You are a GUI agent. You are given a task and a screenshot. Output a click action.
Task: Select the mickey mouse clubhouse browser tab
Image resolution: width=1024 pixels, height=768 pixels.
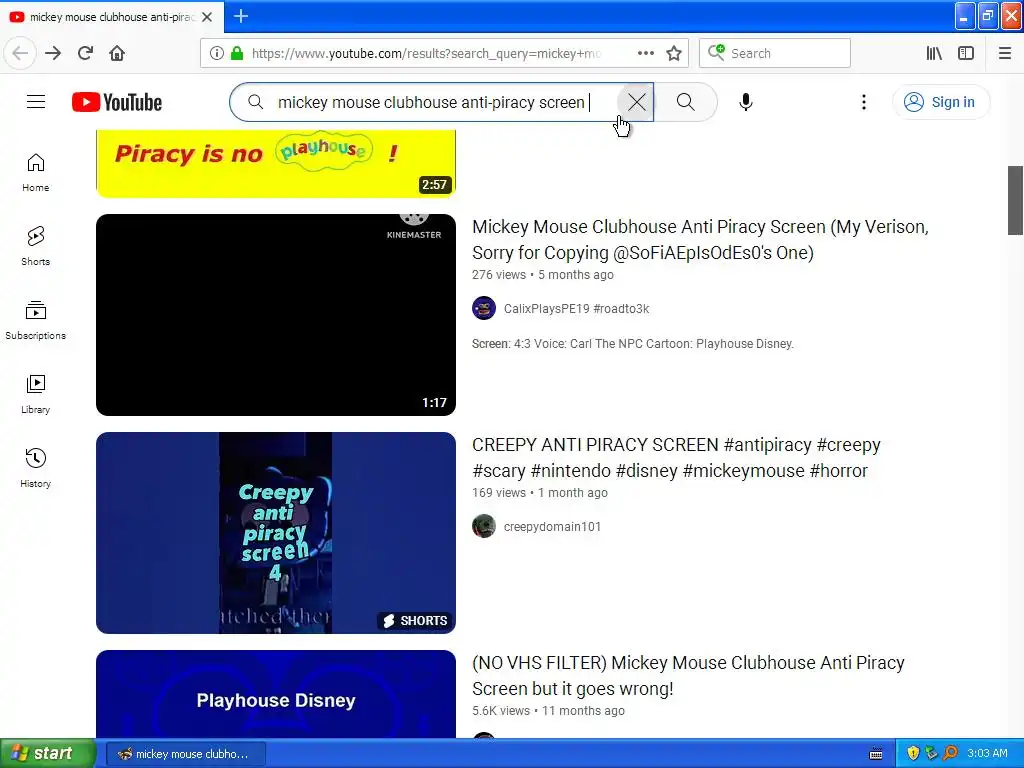pyautogui.click(x=112, y=17)
